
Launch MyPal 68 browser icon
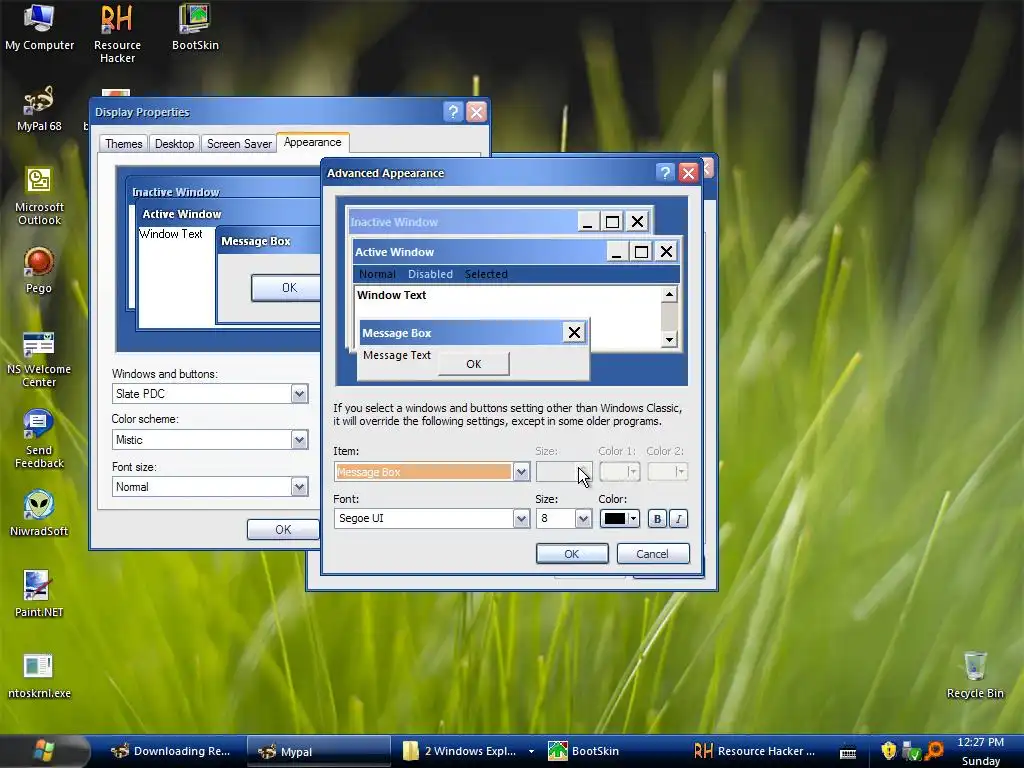[x=39, y=108]
